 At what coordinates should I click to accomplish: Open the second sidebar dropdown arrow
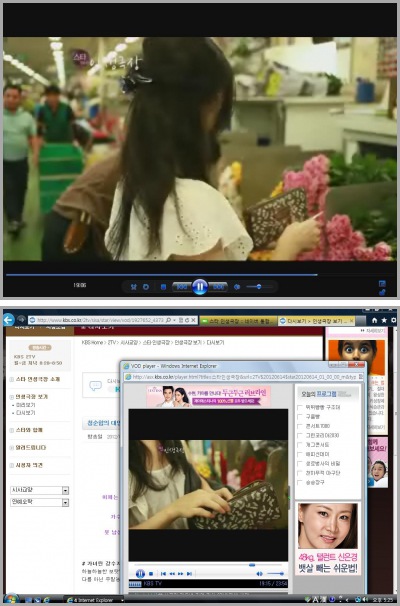point(65,502)
